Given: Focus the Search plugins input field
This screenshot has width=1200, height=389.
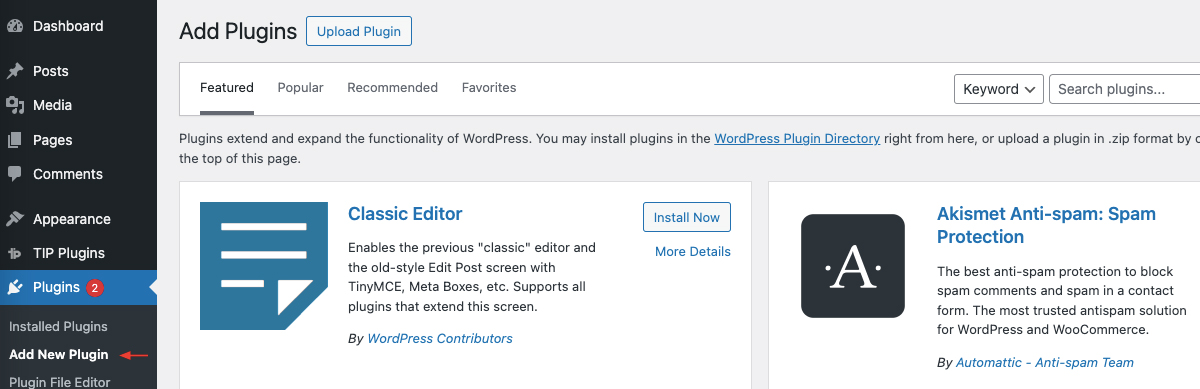Looking at the screenshot, I should point(1124,89).
